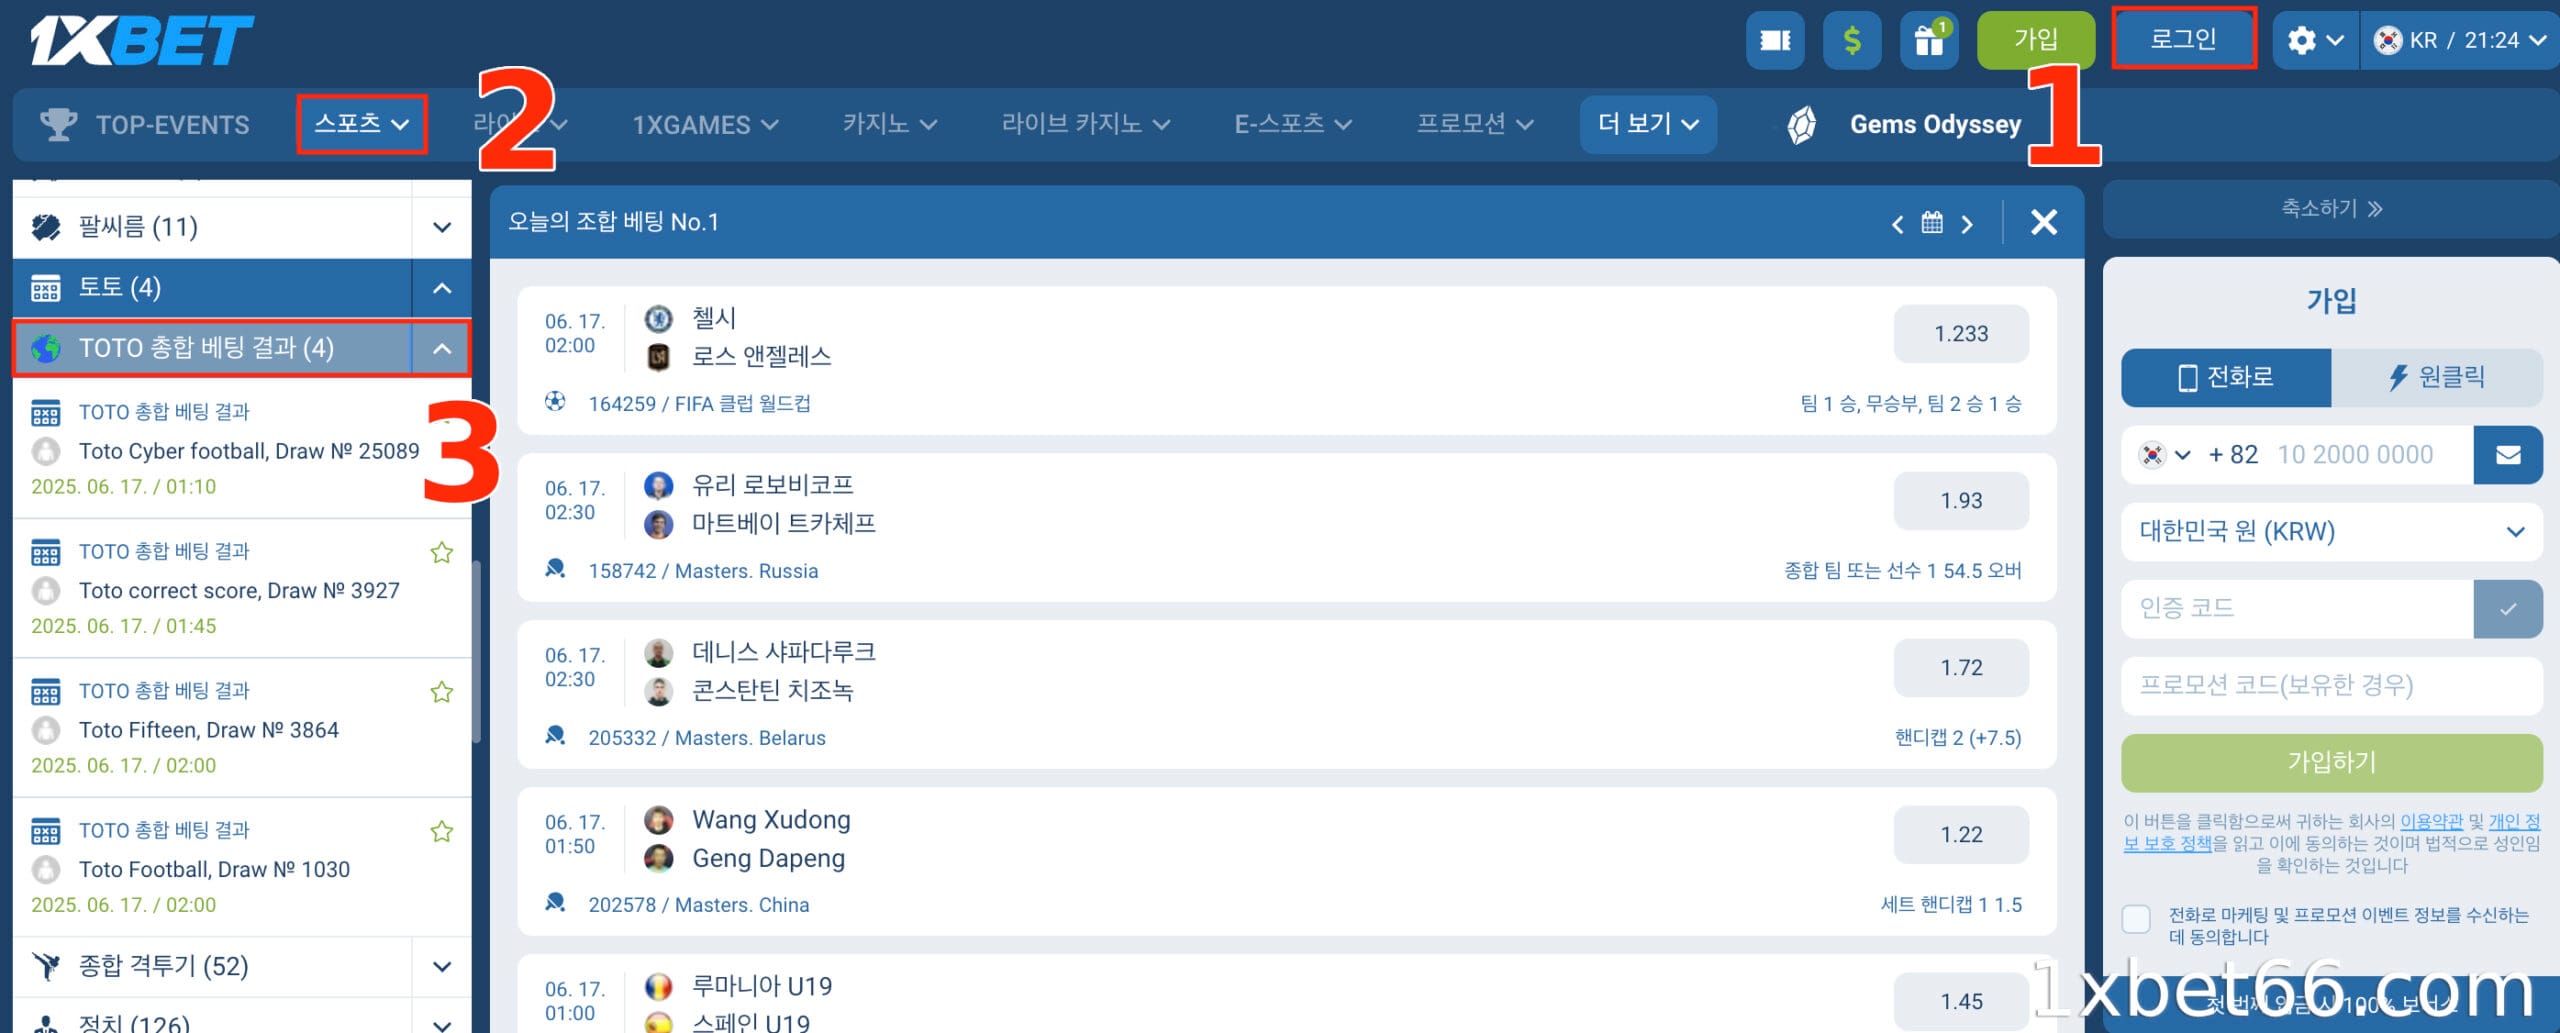Select odds 1.93 for 유리 로보비코프 match
Screen dimensions: 2560x1033
[x=1961, y=501]
